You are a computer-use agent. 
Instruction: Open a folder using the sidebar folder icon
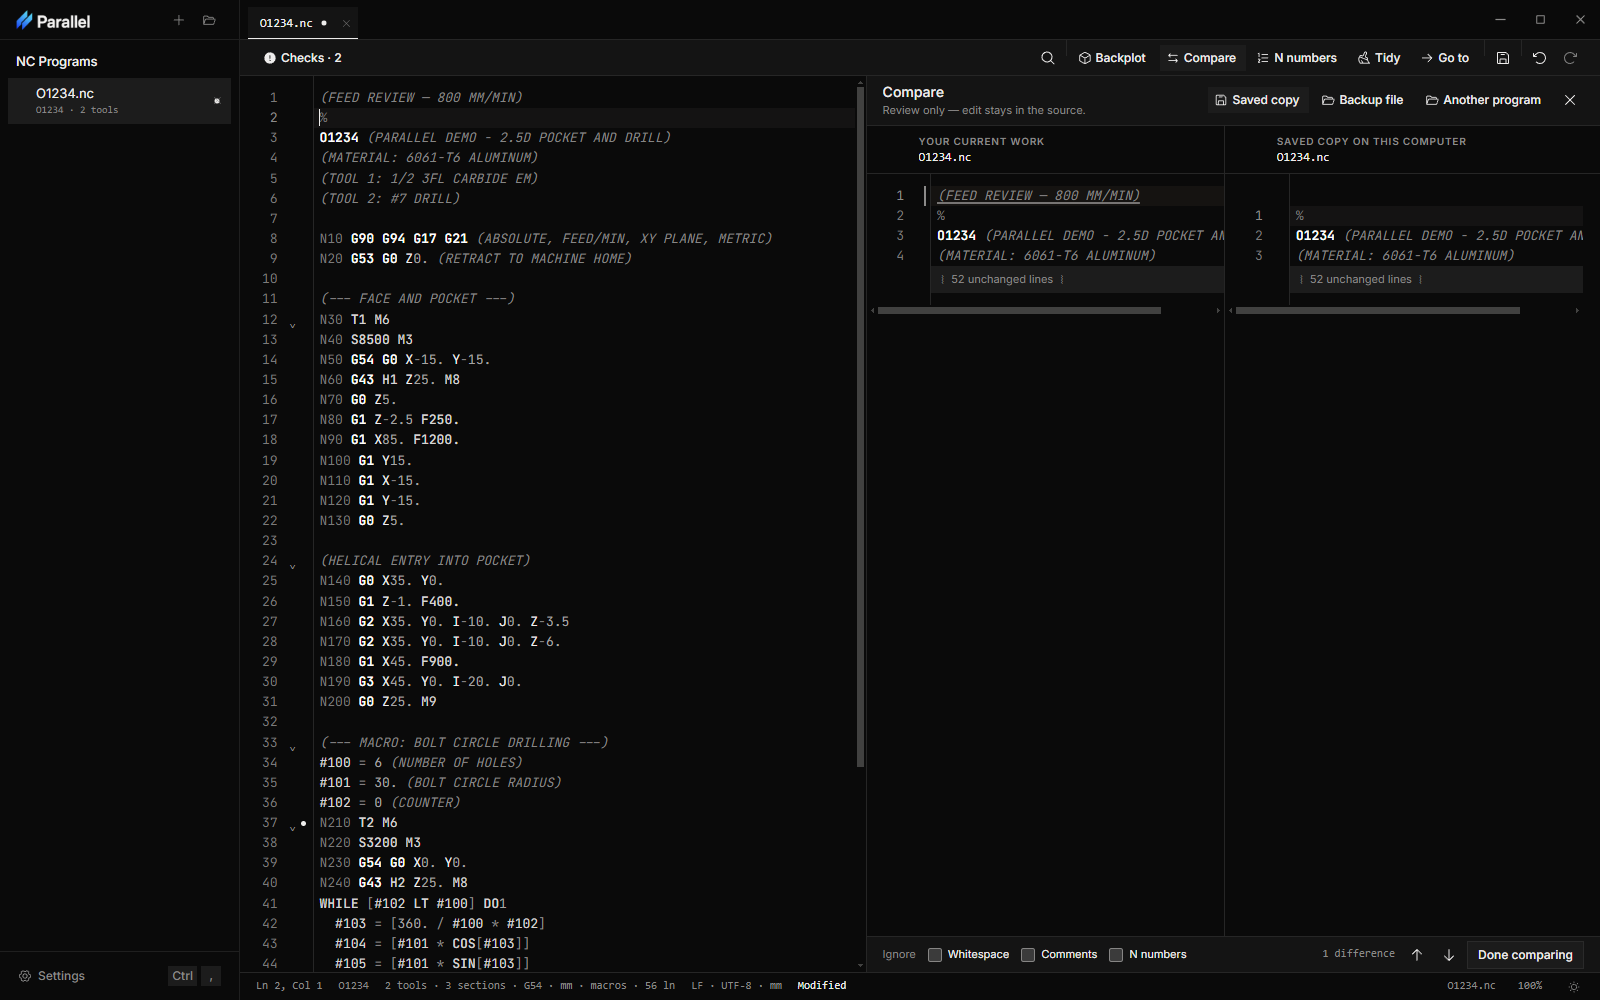pos(209,20)
